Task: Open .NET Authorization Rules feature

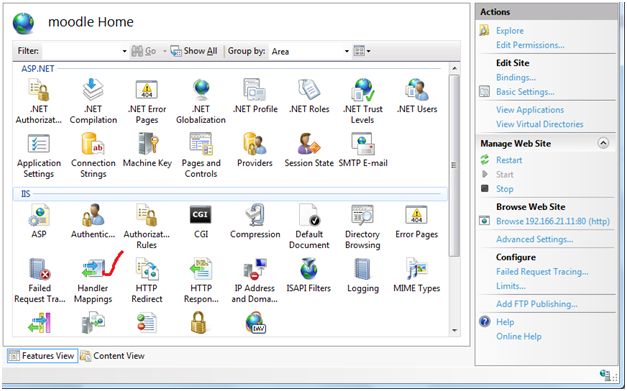Action: pos(39,101)
